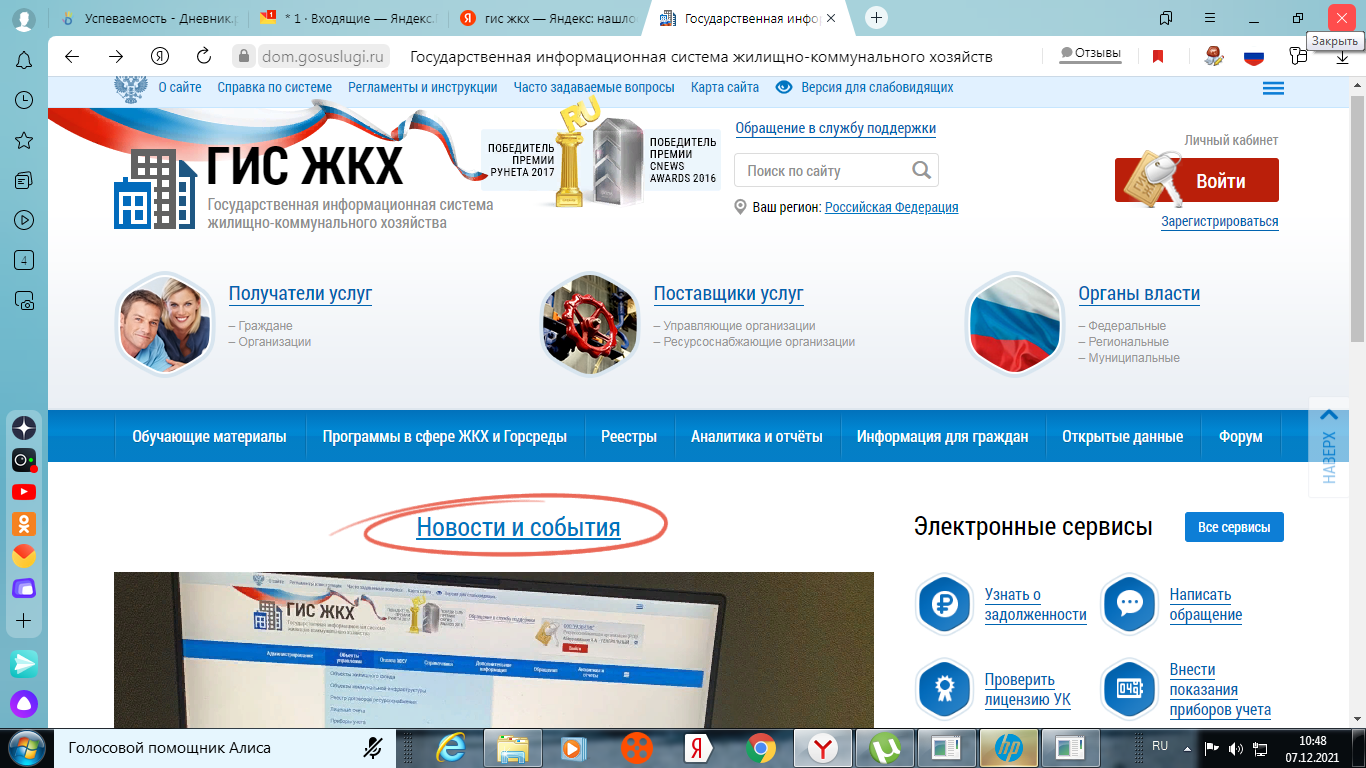Mute microphone for Alice voice assistant
Screen dimensions: 1366x768
tap(373, 748)
